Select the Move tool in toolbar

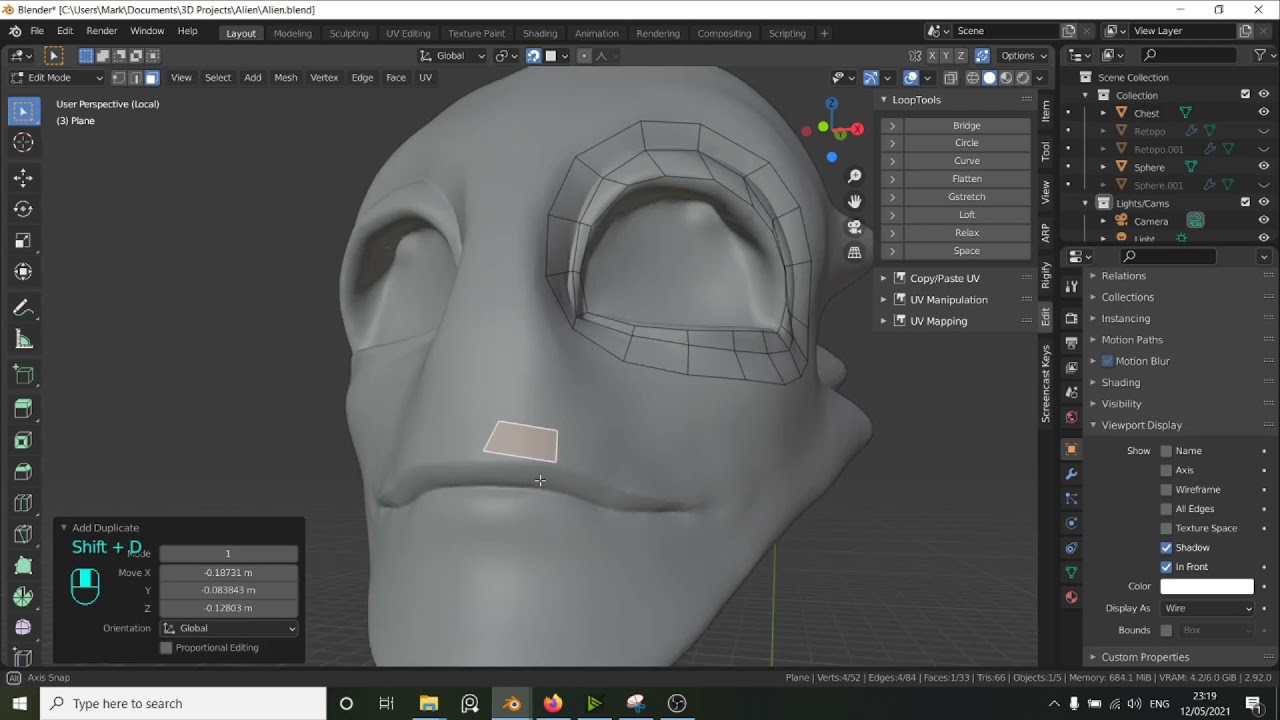point(23,178)
